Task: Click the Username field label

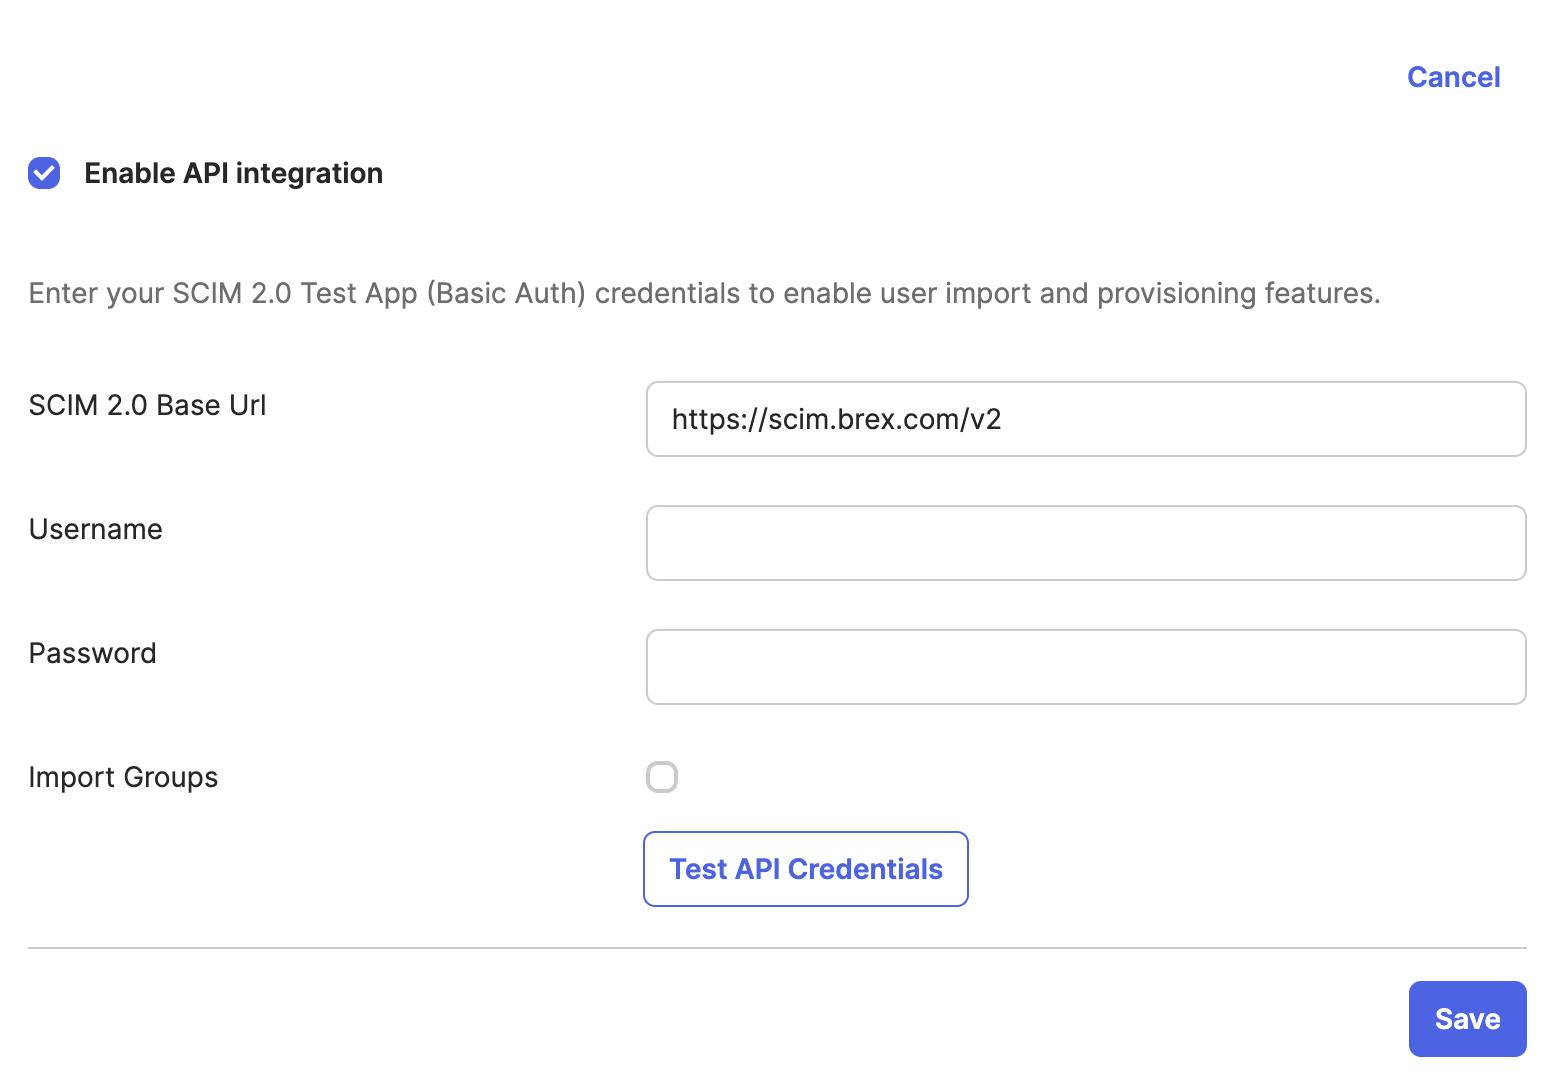Action: coord(95,529)
